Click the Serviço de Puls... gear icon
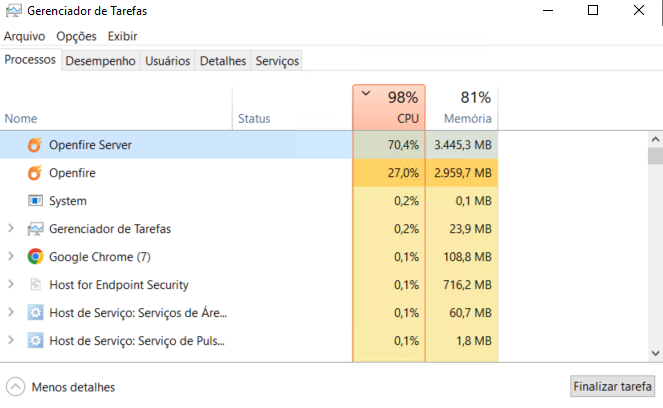 pyautogui.click(x=36, y=340)
